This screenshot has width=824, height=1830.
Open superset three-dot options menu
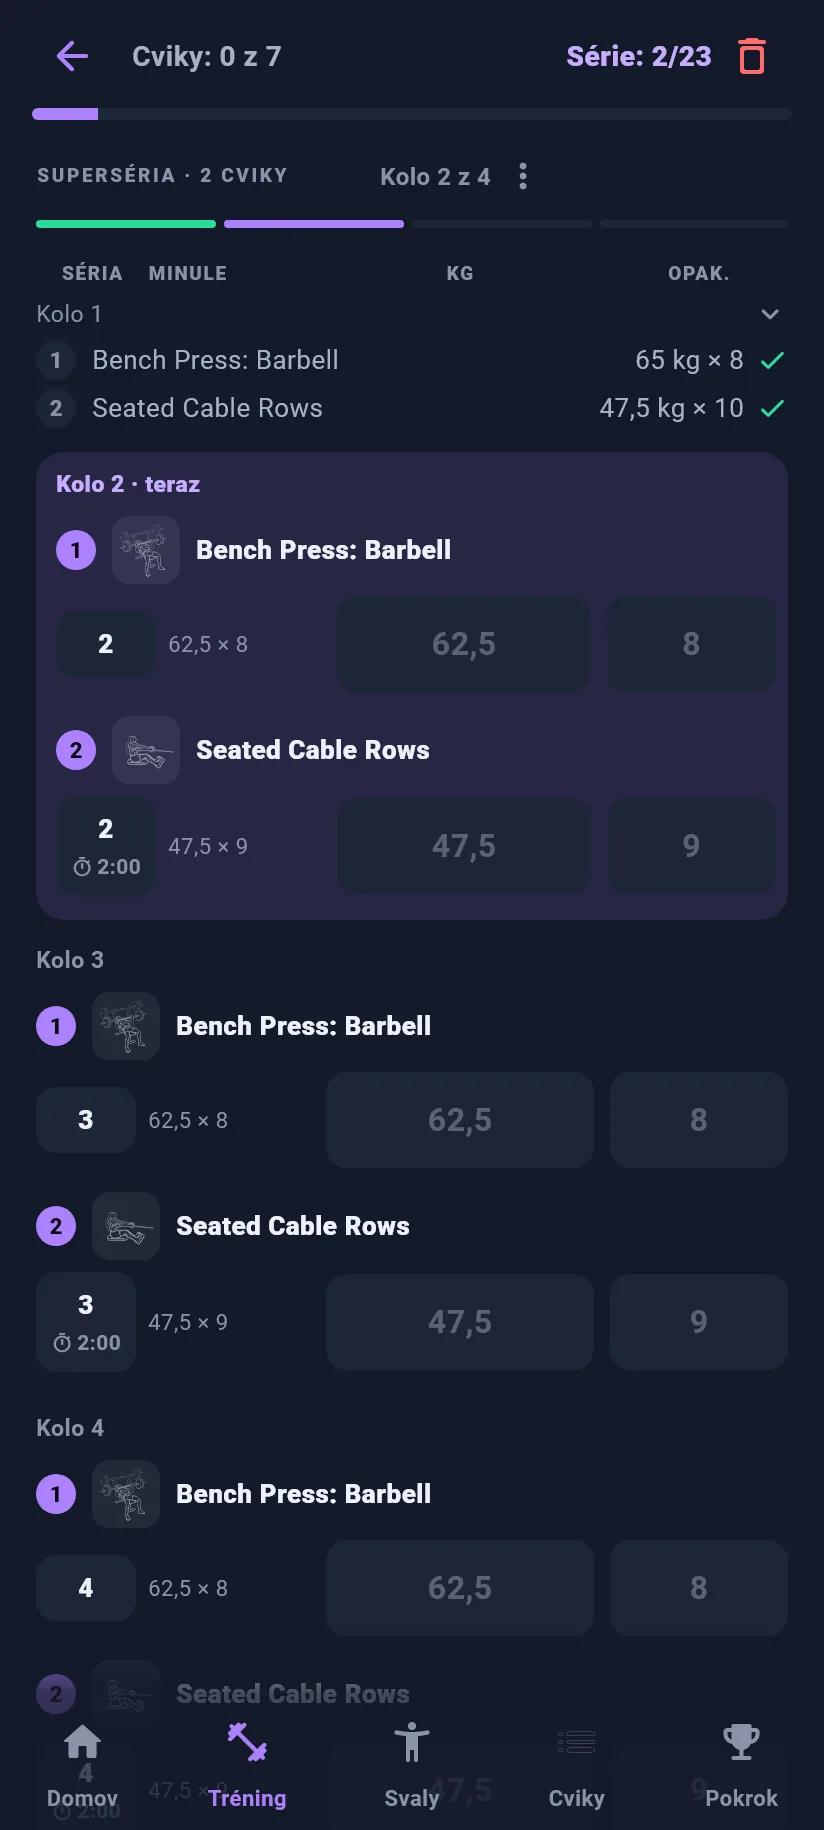tap(523, 177)
